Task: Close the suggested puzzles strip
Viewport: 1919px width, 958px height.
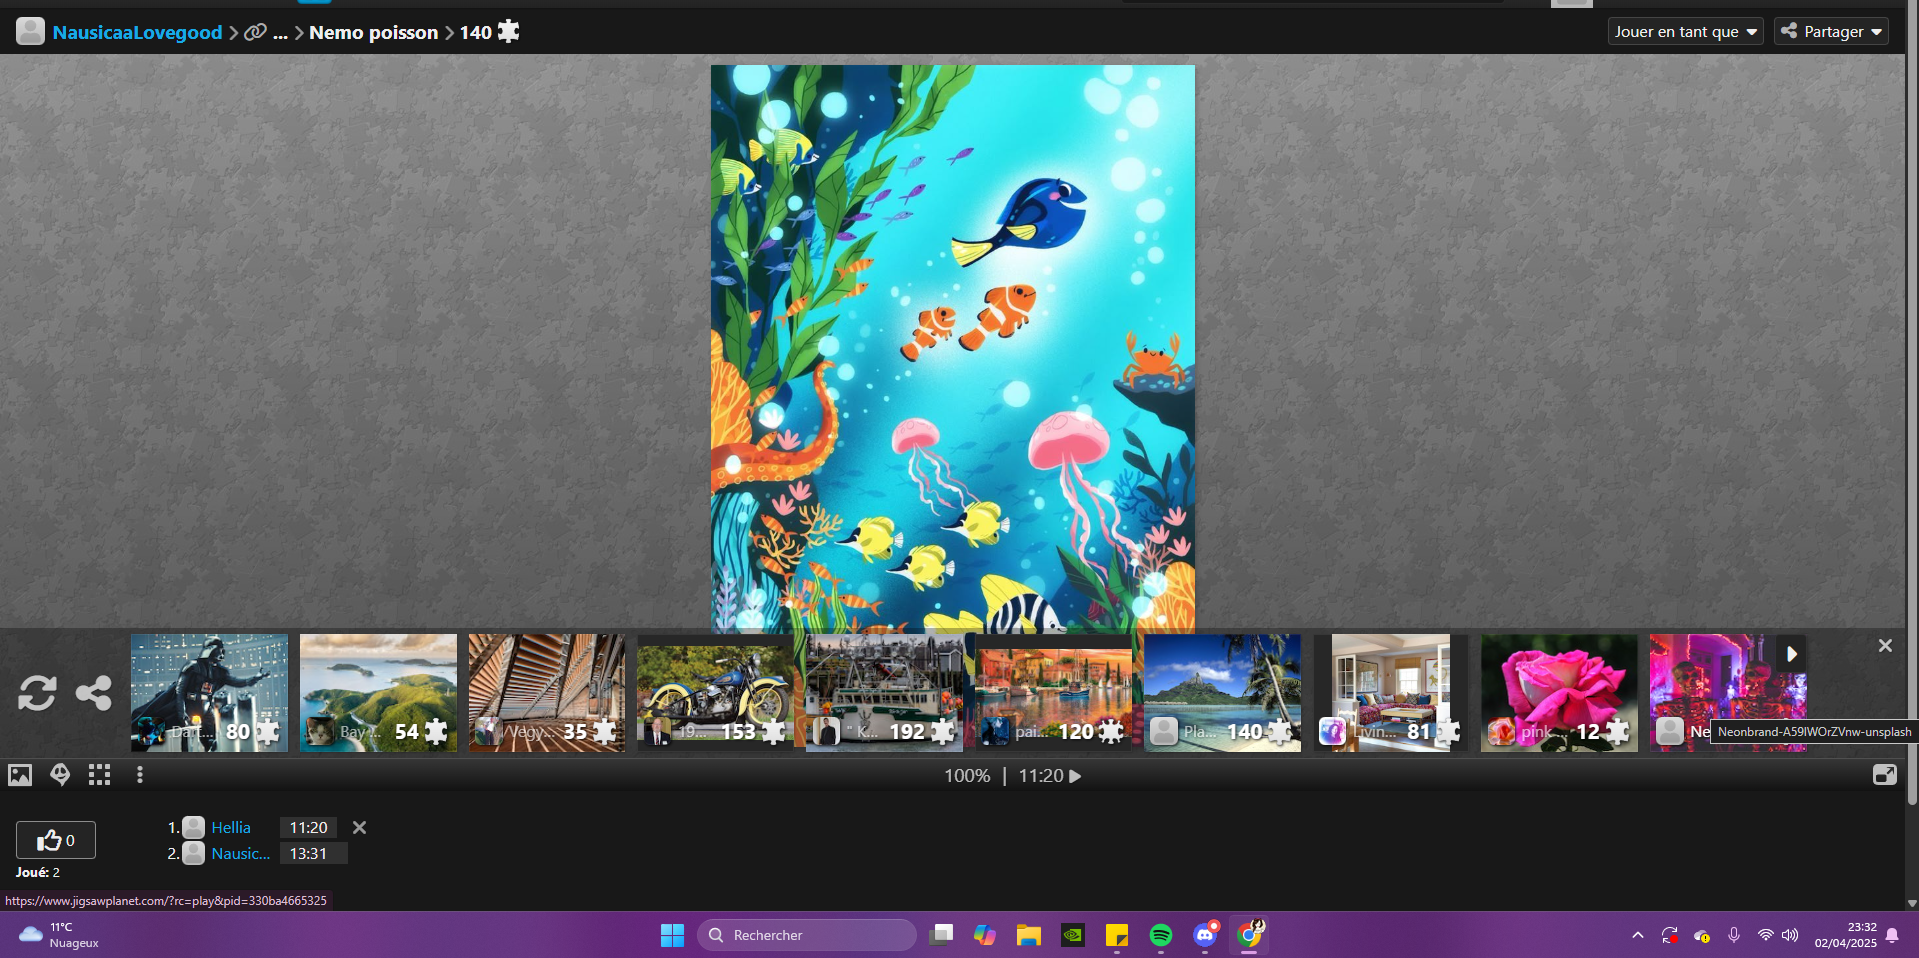Action: [x=1885, y=646]
